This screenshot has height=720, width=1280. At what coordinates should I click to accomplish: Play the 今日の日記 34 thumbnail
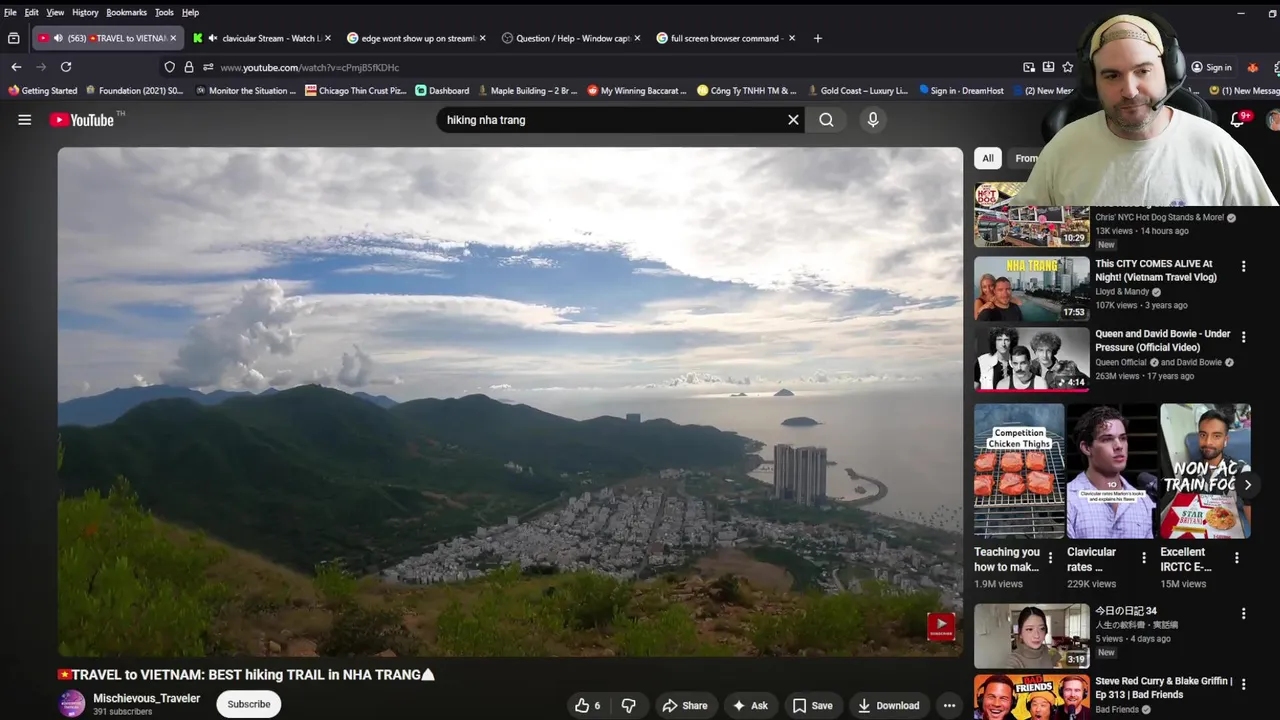(x=1032, y=635)
